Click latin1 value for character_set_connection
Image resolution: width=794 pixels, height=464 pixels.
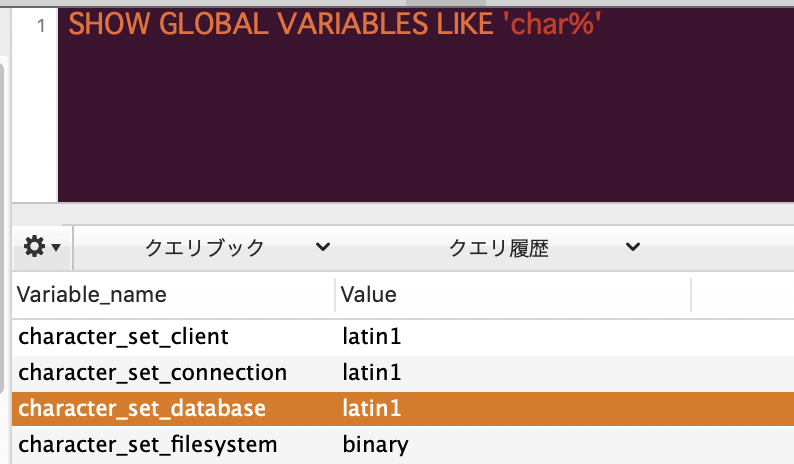tap(372, 373)
